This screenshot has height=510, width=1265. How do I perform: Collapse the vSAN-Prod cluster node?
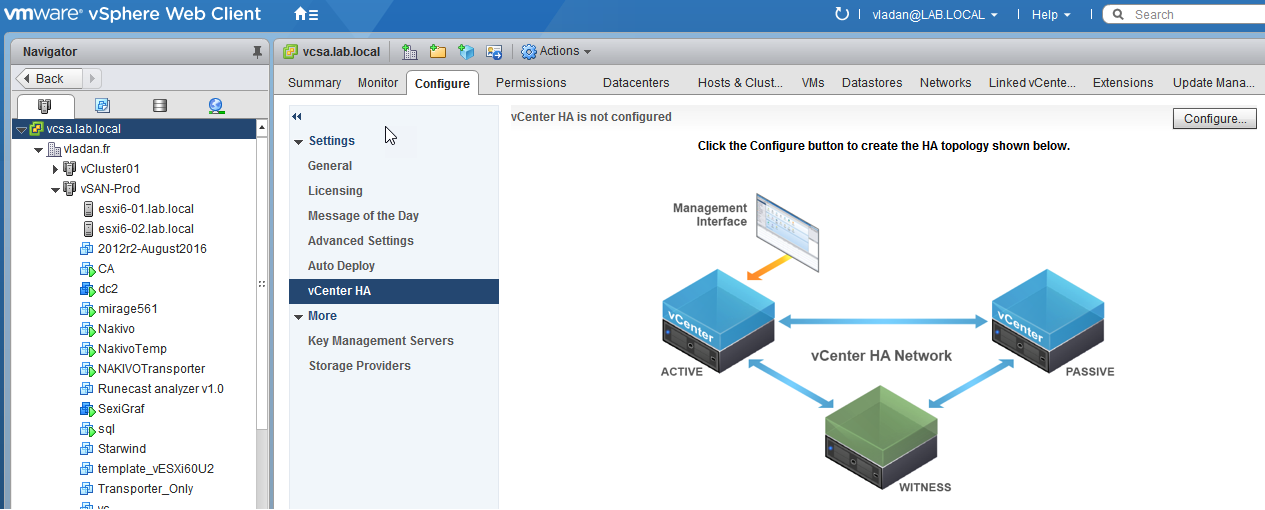[x=56, y=189]
